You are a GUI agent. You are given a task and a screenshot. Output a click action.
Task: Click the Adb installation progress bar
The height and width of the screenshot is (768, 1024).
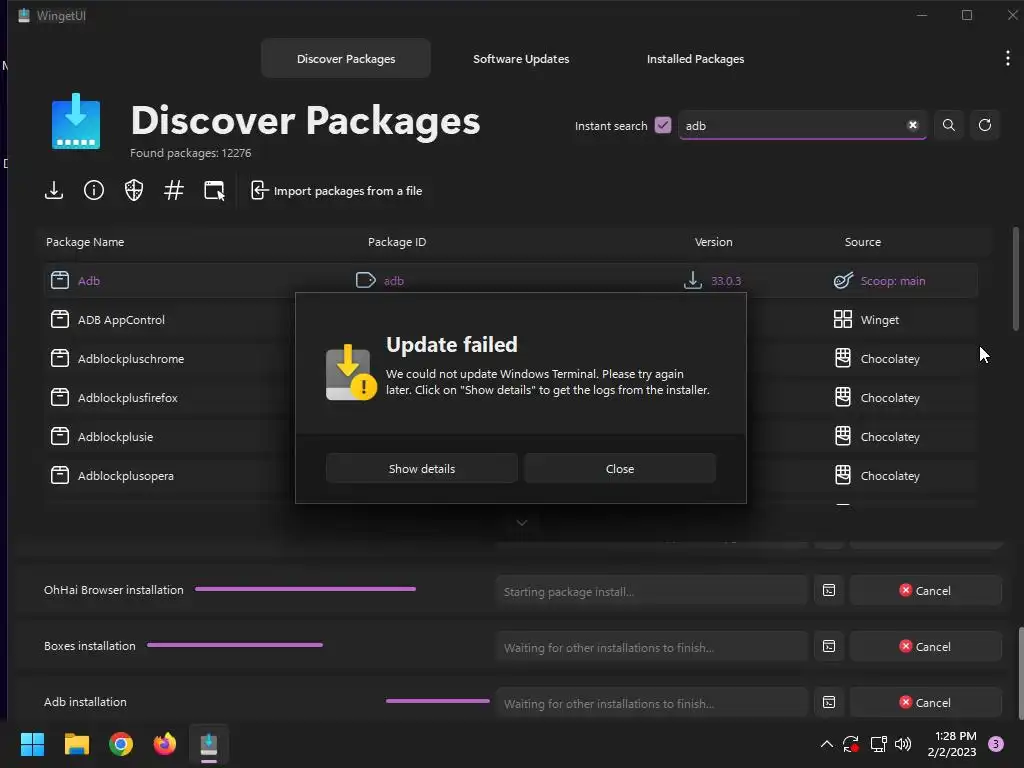[x=438, y=701]
